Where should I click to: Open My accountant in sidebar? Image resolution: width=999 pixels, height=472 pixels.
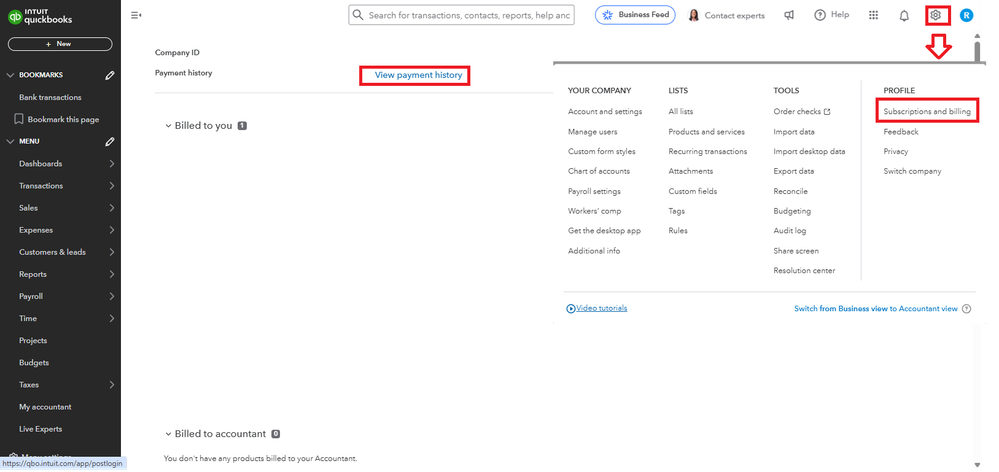[45, 407]
